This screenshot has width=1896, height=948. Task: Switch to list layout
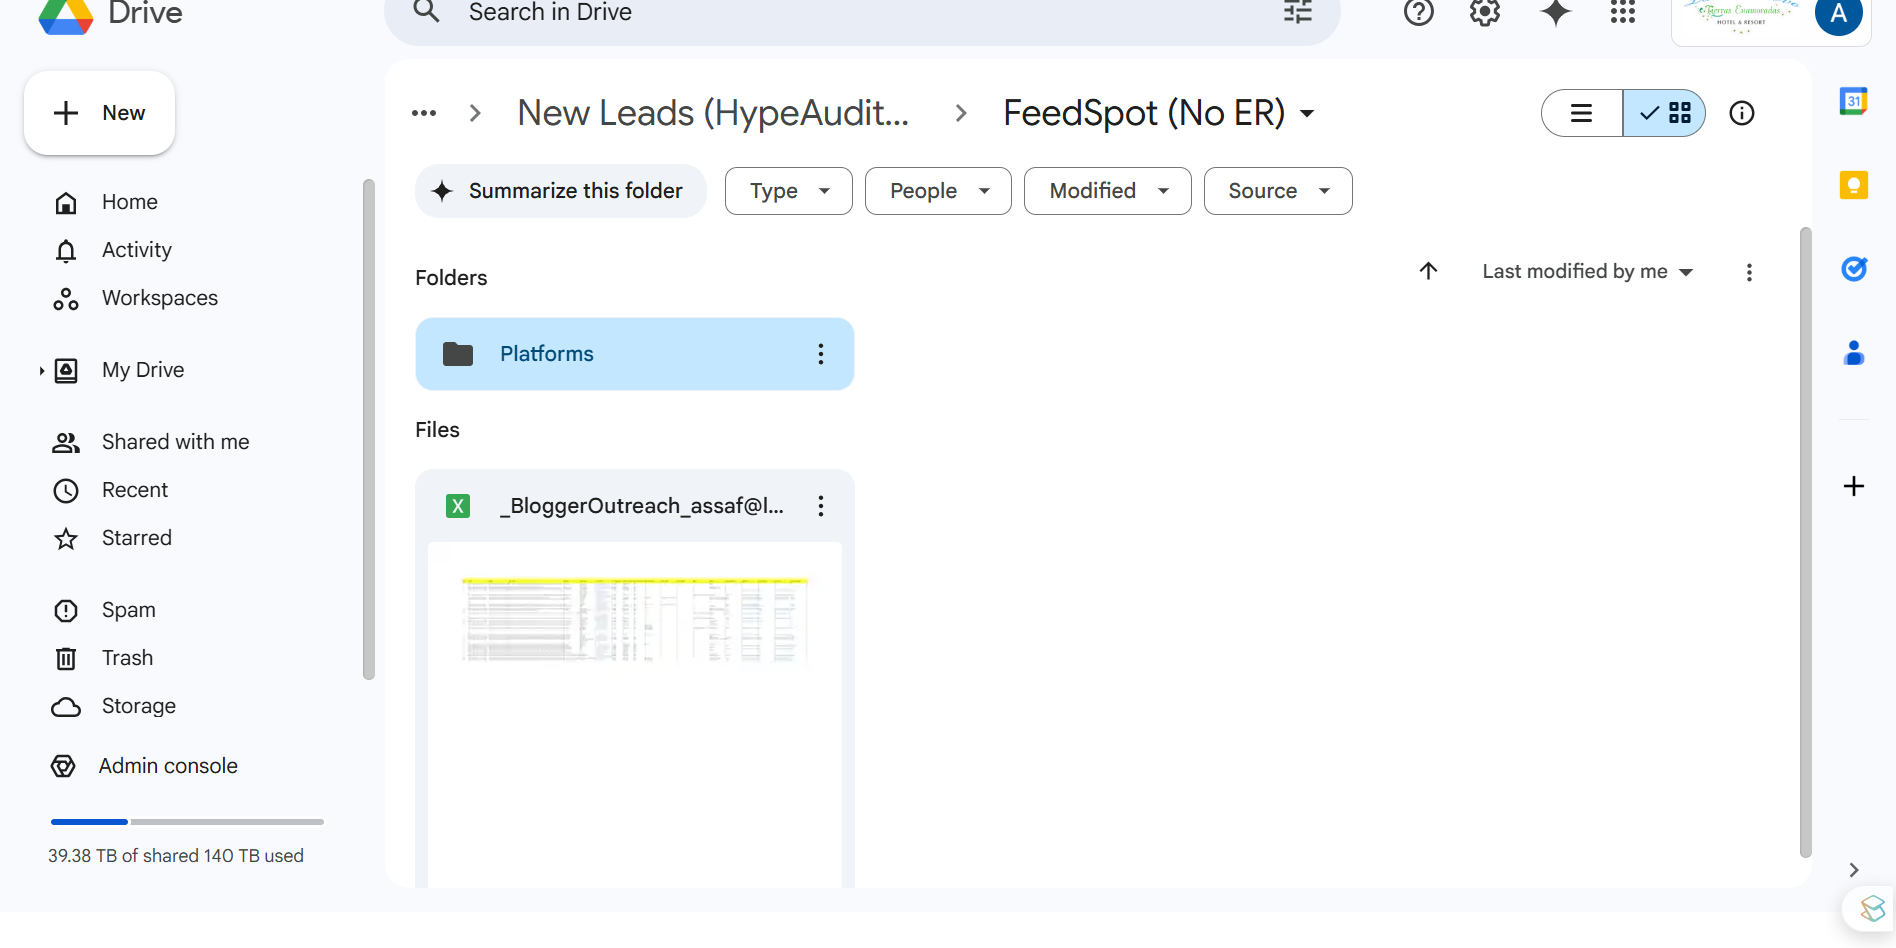tap(1582, 113)
